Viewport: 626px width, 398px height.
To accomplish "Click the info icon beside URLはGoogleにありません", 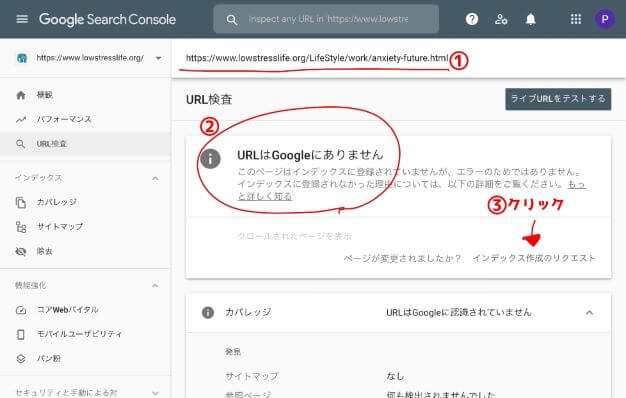I will [210, 159].
